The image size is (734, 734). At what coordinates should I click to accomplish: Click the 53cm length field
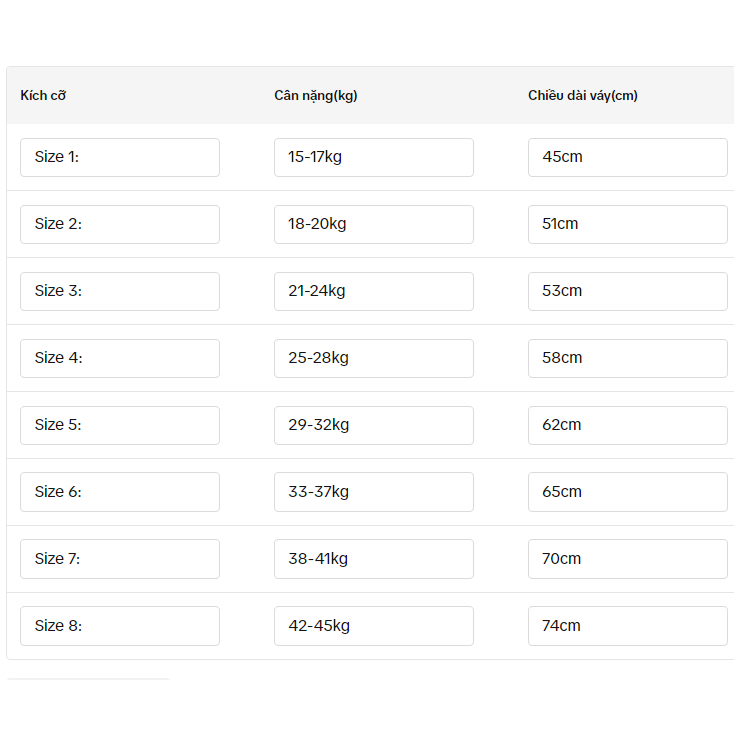(628, 291)
